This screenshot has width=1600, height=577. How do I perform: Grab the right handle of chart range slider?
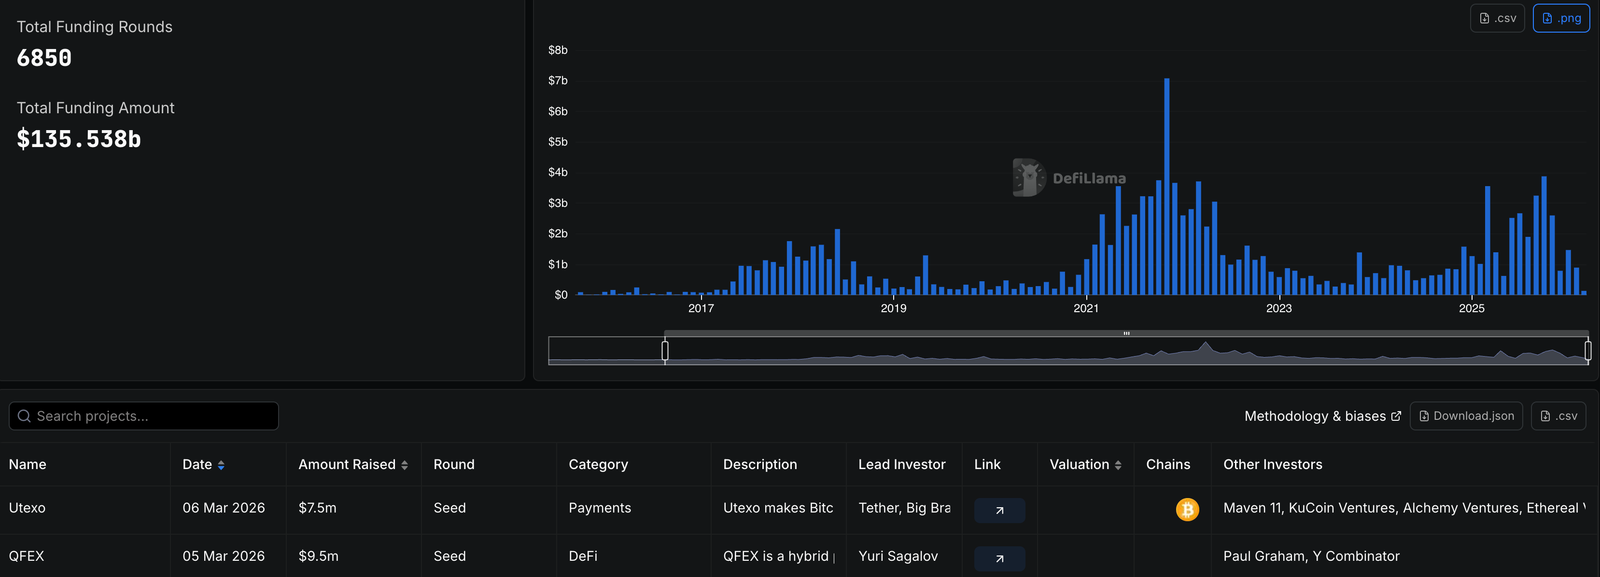[1587, 350]
